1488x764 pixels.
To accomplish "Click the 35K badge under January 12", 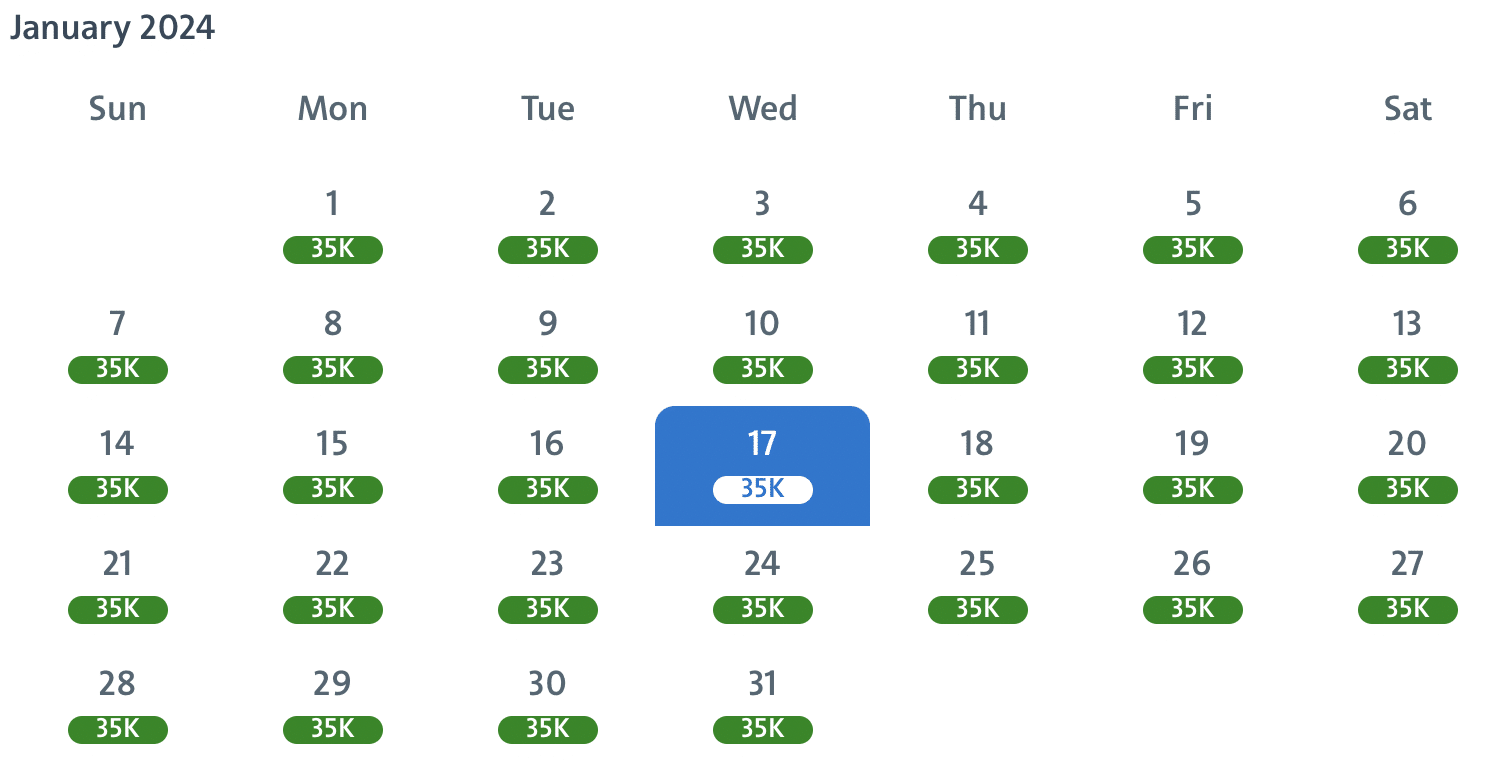I will pos(1192,369).
